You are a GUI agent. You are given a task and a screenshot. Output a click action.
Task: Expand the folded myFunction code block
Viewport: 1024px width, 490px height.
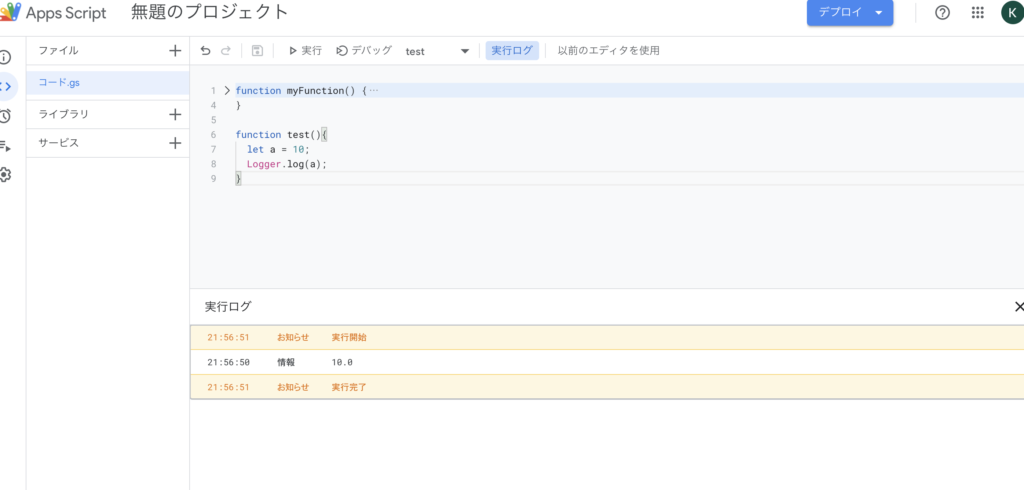pos(227,91)
